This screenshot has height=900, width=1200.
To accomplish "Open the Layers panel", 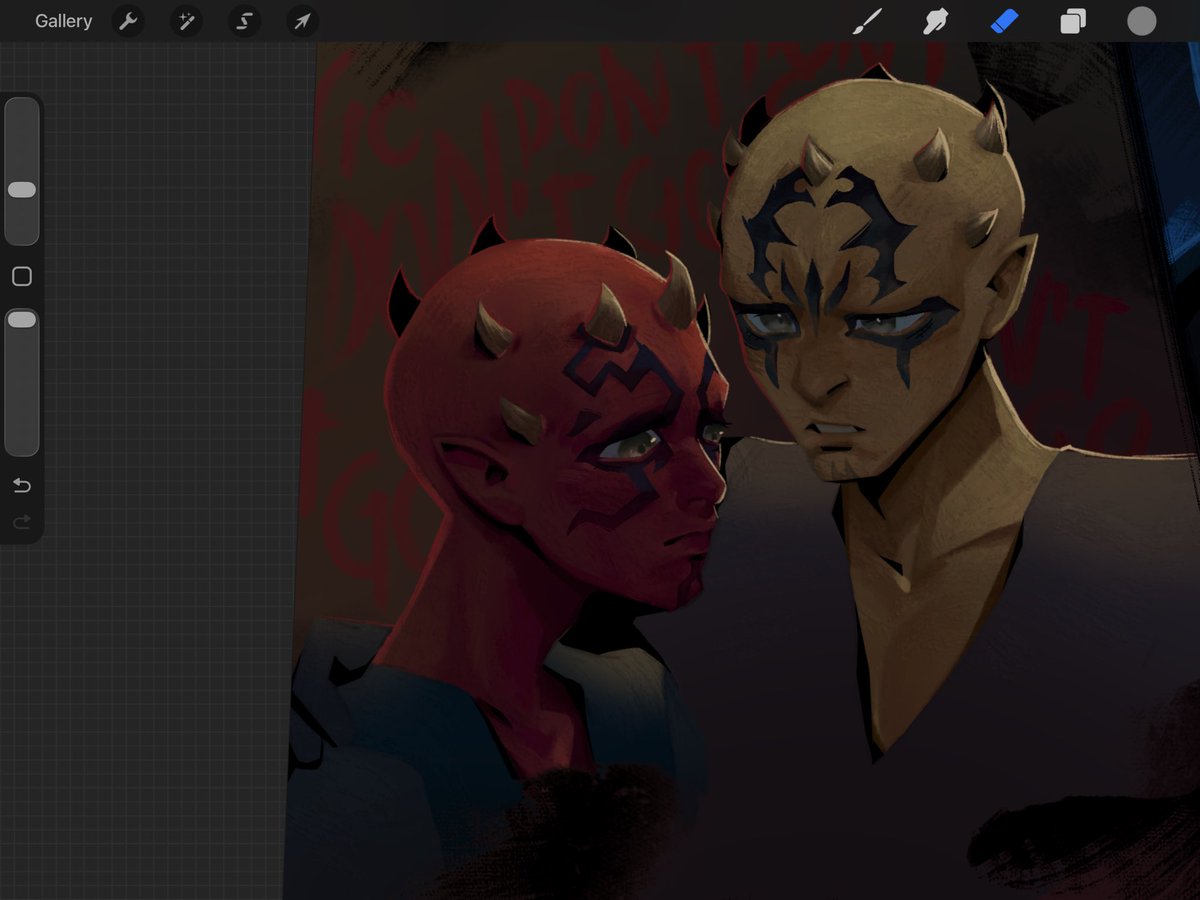I will pos(1073,21).
